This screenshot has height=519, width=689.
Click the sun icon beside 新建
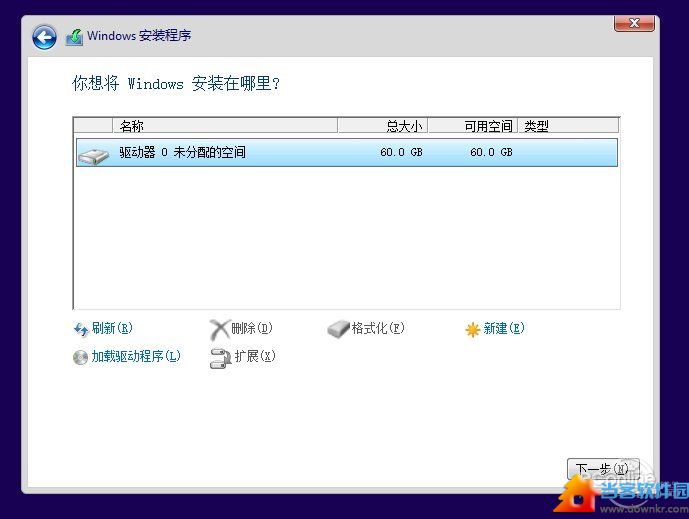(x=472, y=330)
